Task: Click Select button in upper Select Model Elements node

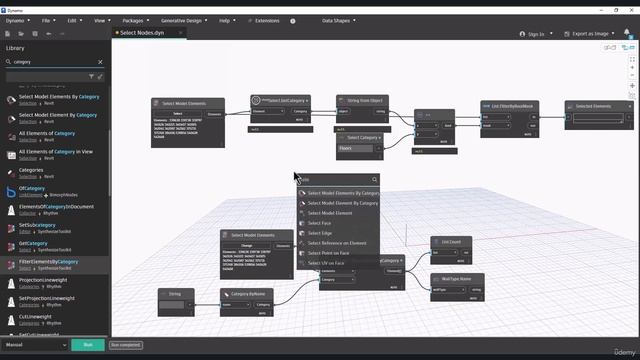Action: click(178, 114)
